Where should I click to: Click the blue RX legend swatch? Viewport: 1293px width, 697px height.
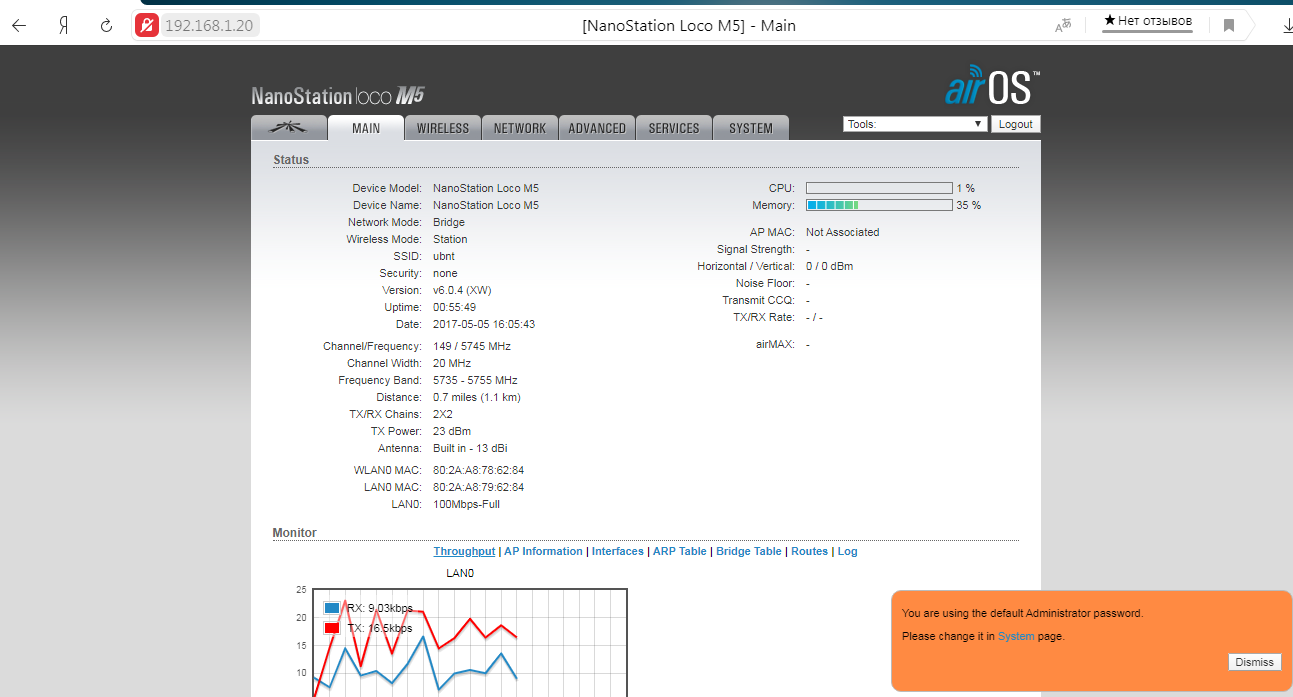tap(332, 608)
